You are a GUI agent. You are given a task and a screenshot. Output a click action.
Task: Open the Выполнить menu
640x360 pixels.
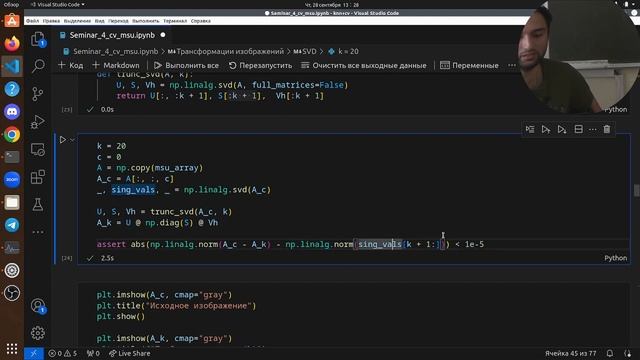[x=146, y=21]
